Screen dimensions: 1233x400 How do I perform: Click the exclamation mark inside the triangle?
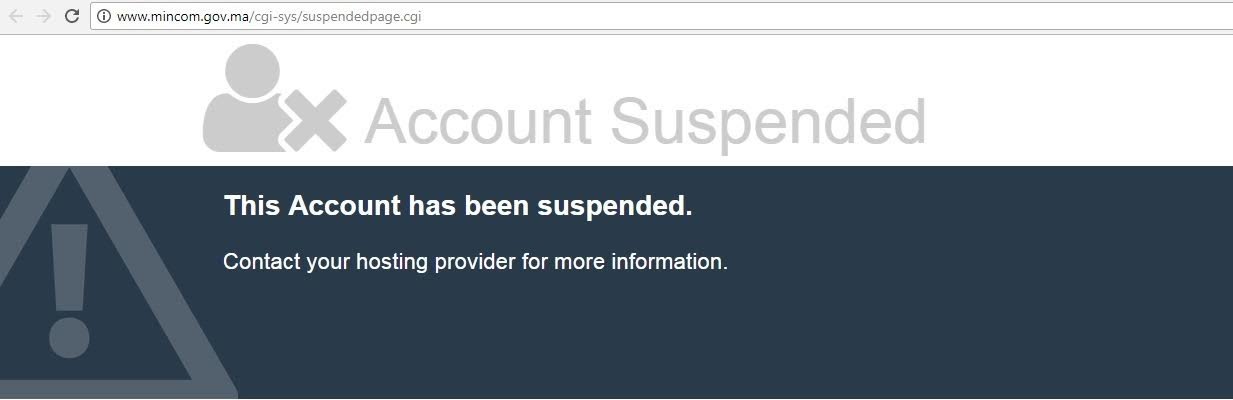[69, 290]
